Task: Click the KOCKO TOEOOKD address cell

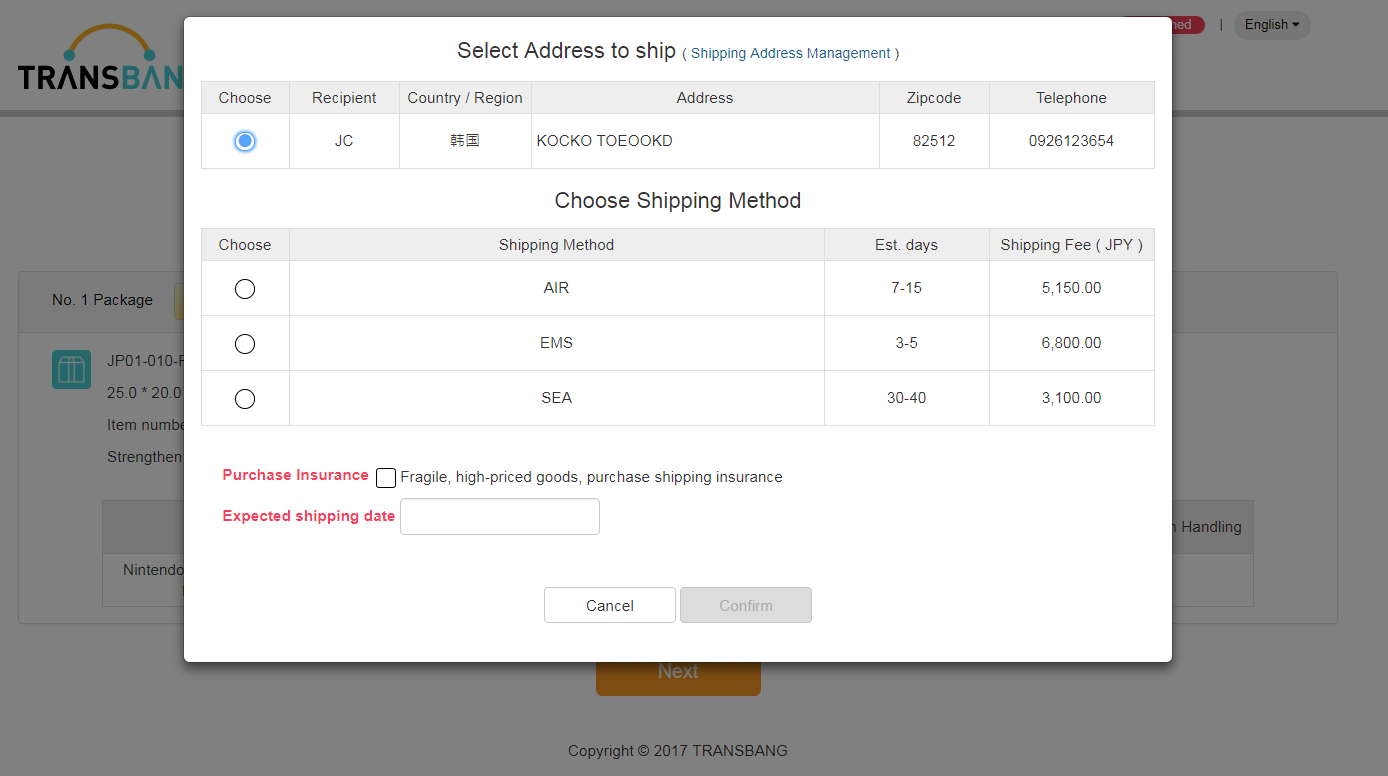Action: pos(705,141)
